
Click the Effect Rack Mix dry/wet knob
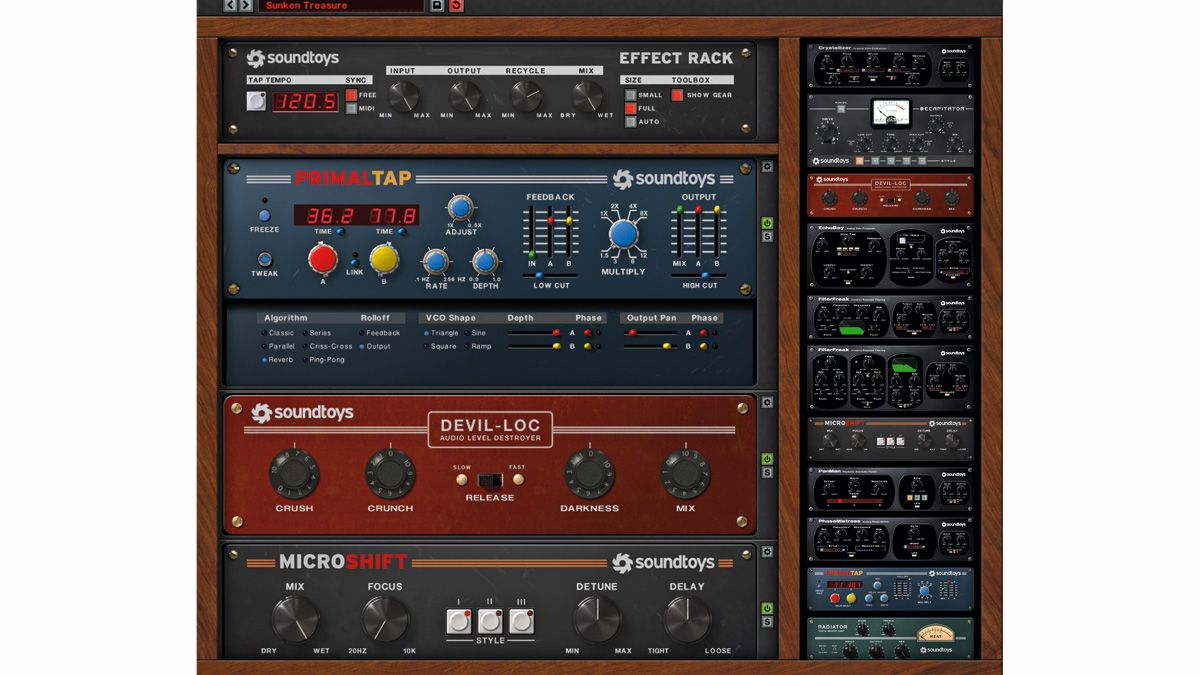[x=587, y=95]
